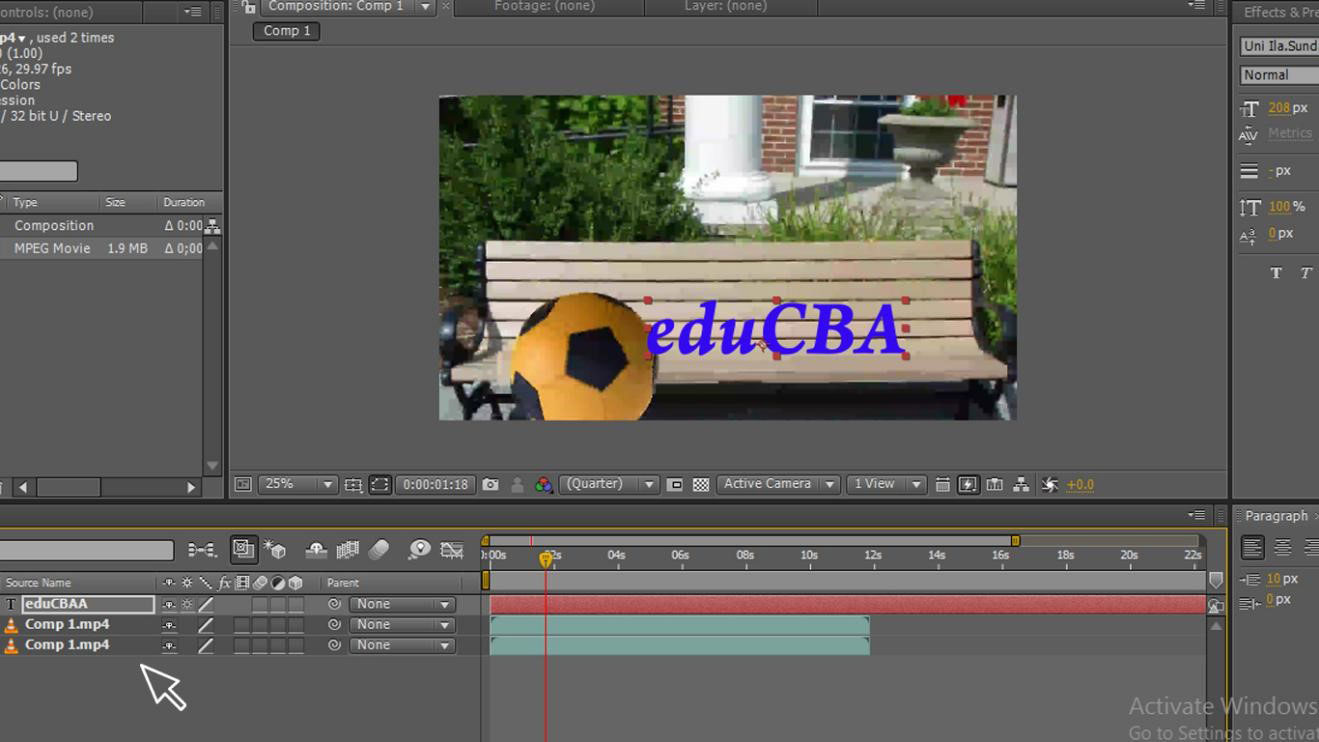
Task: Take a snapshot with the camera icon
Action: click(x=490, y=484)
